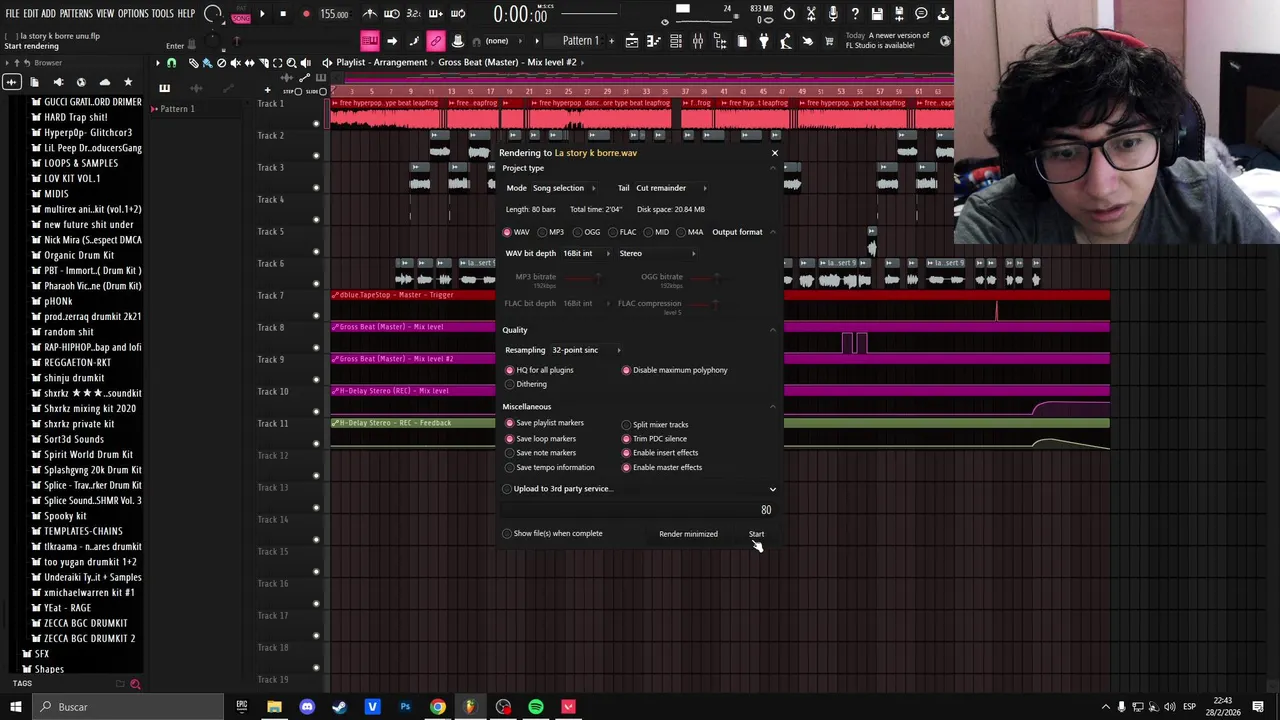Open Google Chrome from the Windows taskbar
Viewport: 1280px width, 720px height.
tap(438, 707)
